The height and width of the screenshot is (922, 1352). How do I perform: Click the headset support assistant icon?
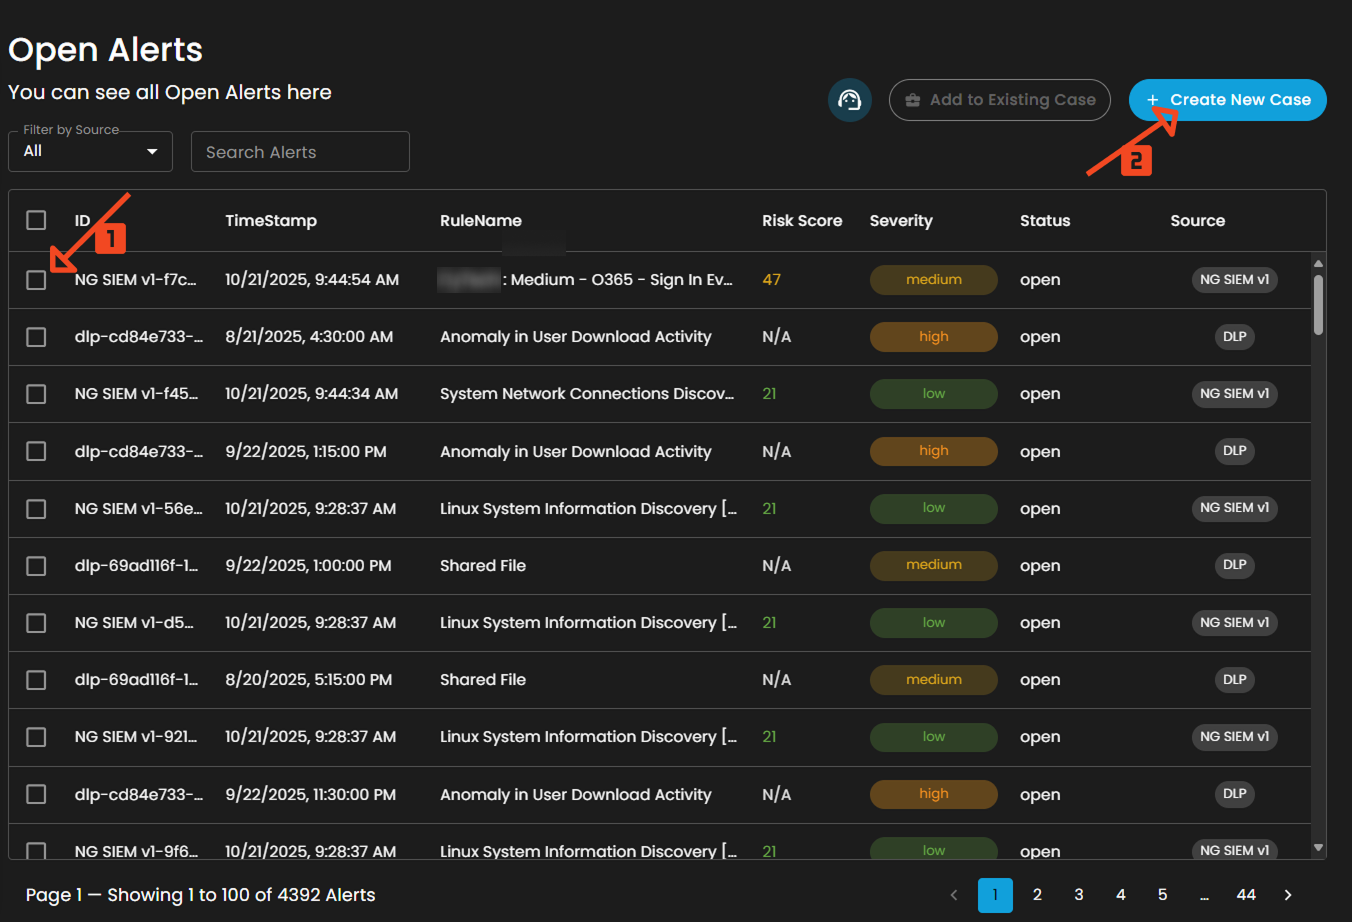[849, 100]
